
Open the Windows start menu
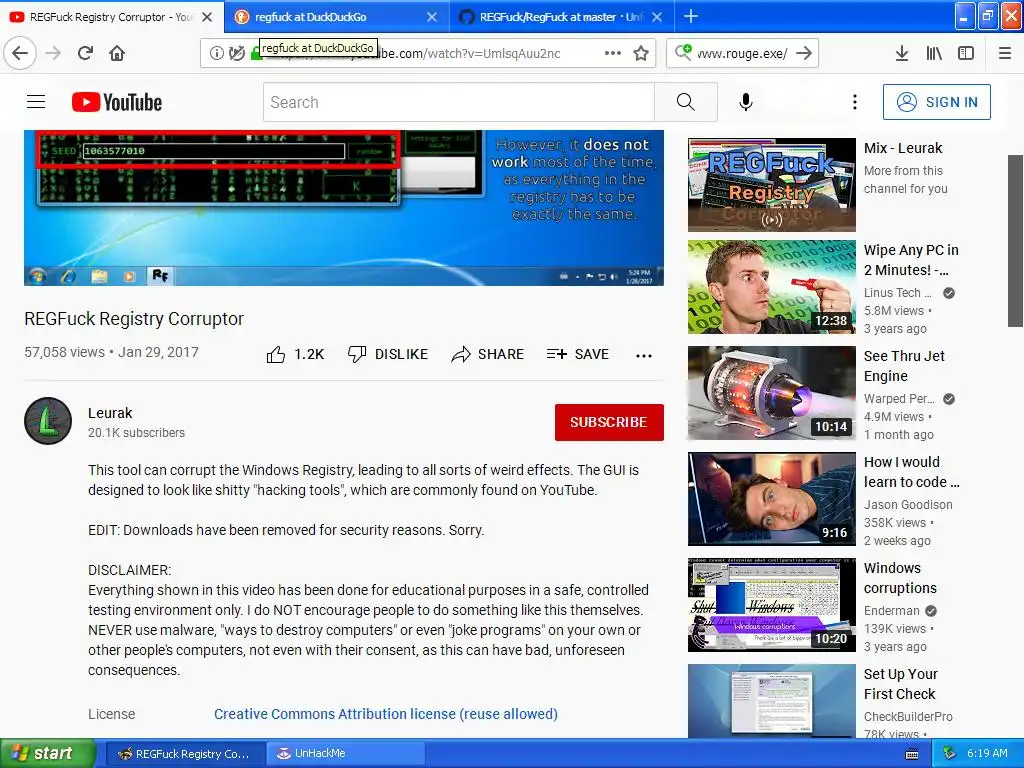click(x=47, y=753)
